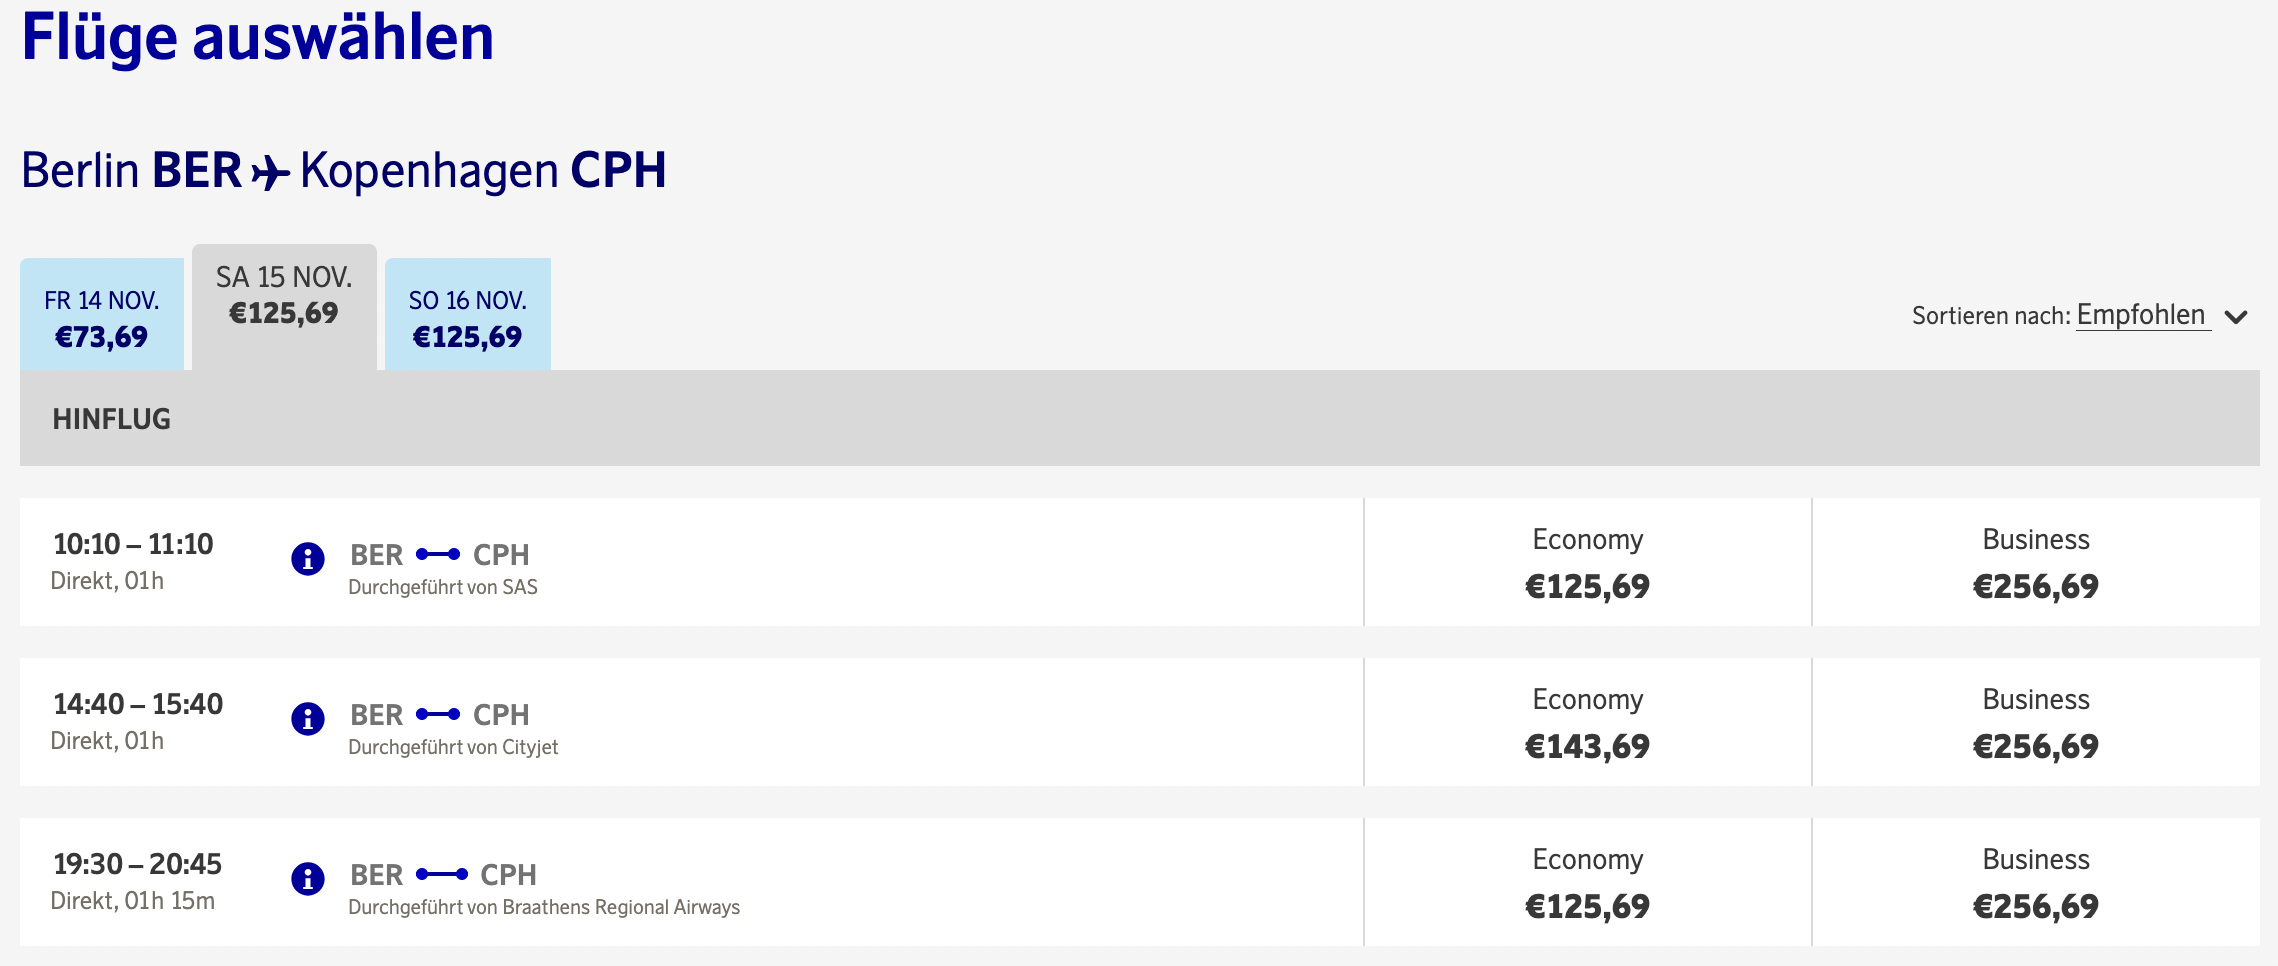Pick Business fare for 19:30 flight
Viewport: 2278px width, 966px height.
[x=2035, y=883]
